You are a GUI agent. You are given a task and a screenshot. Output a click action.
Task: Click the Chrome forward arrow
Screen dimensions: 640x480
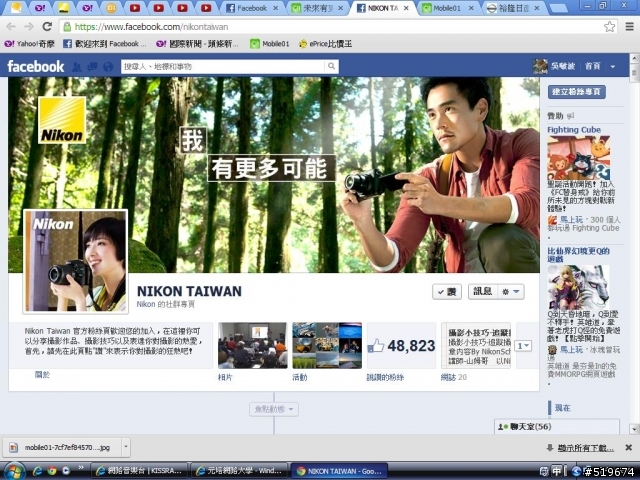click(x=29, y=27)
